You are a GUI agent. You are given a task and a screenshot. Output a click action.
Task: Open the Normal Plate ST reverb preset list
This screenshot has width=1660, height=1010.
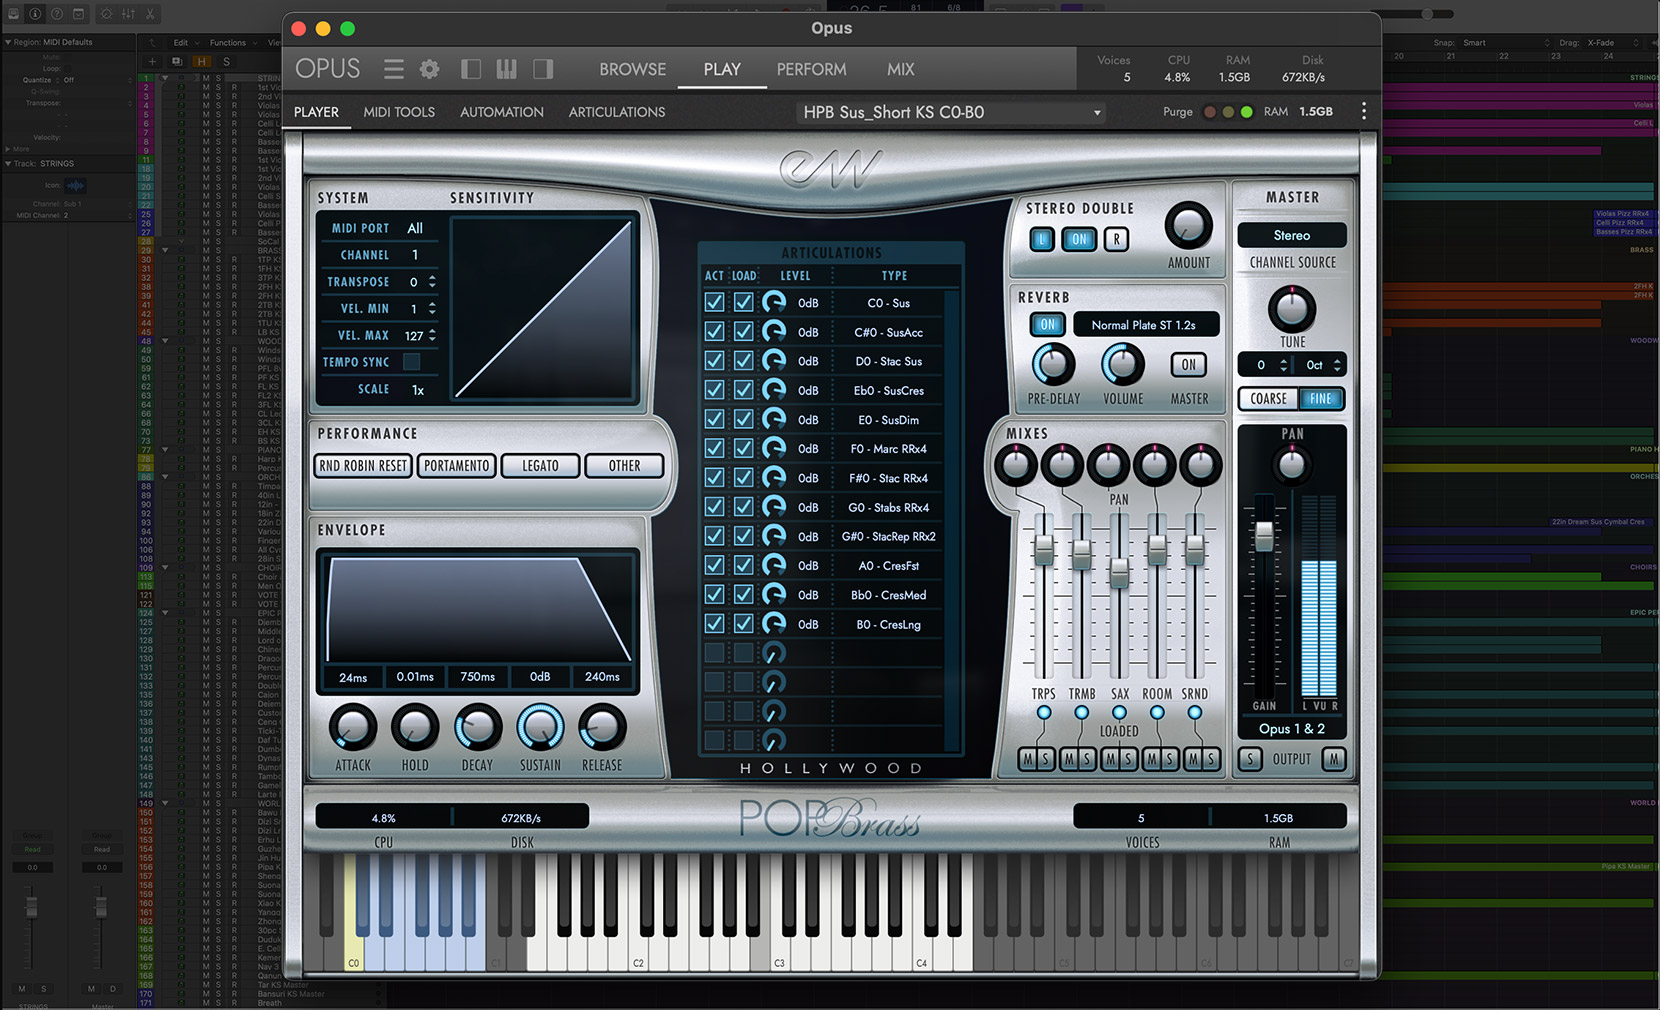[1146, 325]
